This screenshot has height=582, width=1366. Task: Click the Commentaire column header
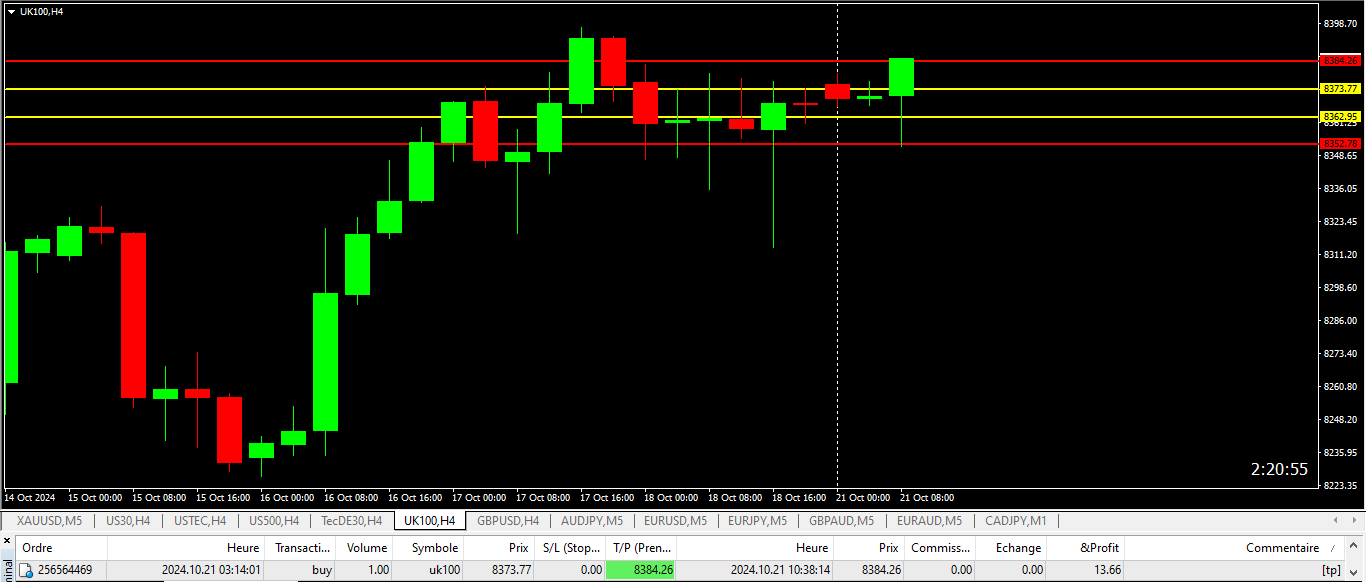point(1282,548)
